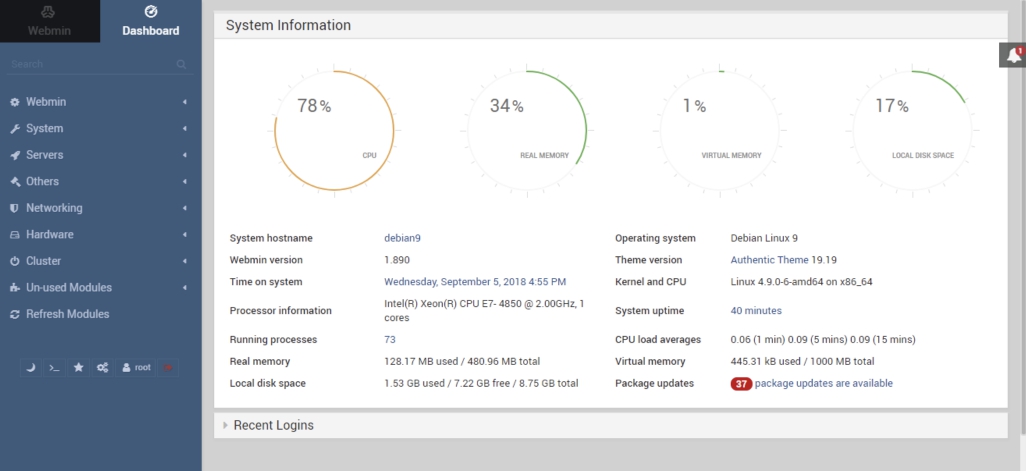Screen dimensions: 1026x471
Task: Click the Servers rocket icon
Action: pyautogui.click(x=14, y=155)
